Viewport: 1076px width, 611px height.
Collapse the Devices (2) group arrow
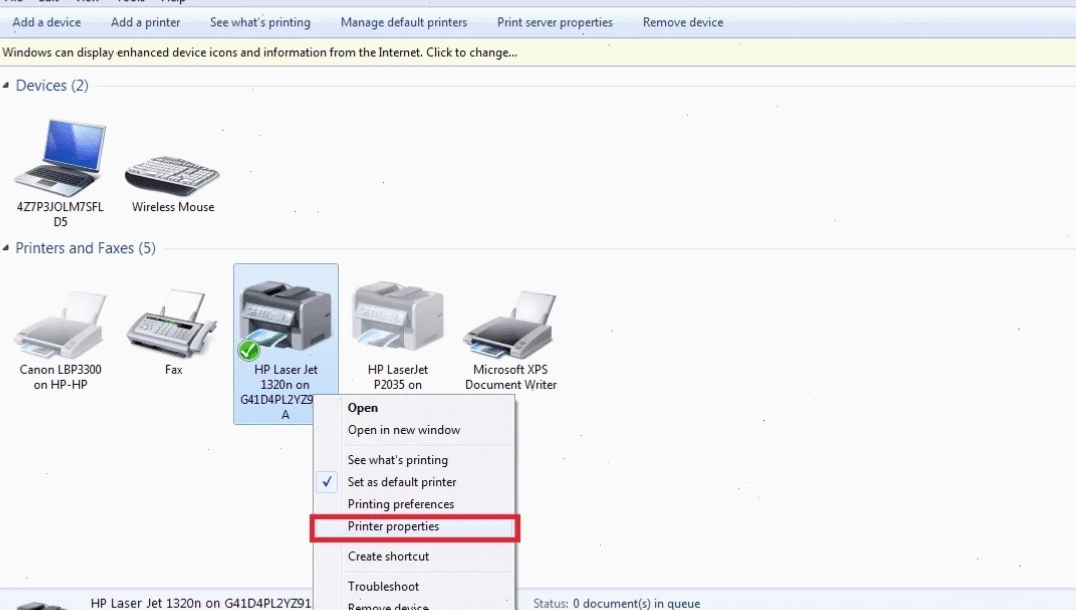pyautogui.click(x=6, y=85)
